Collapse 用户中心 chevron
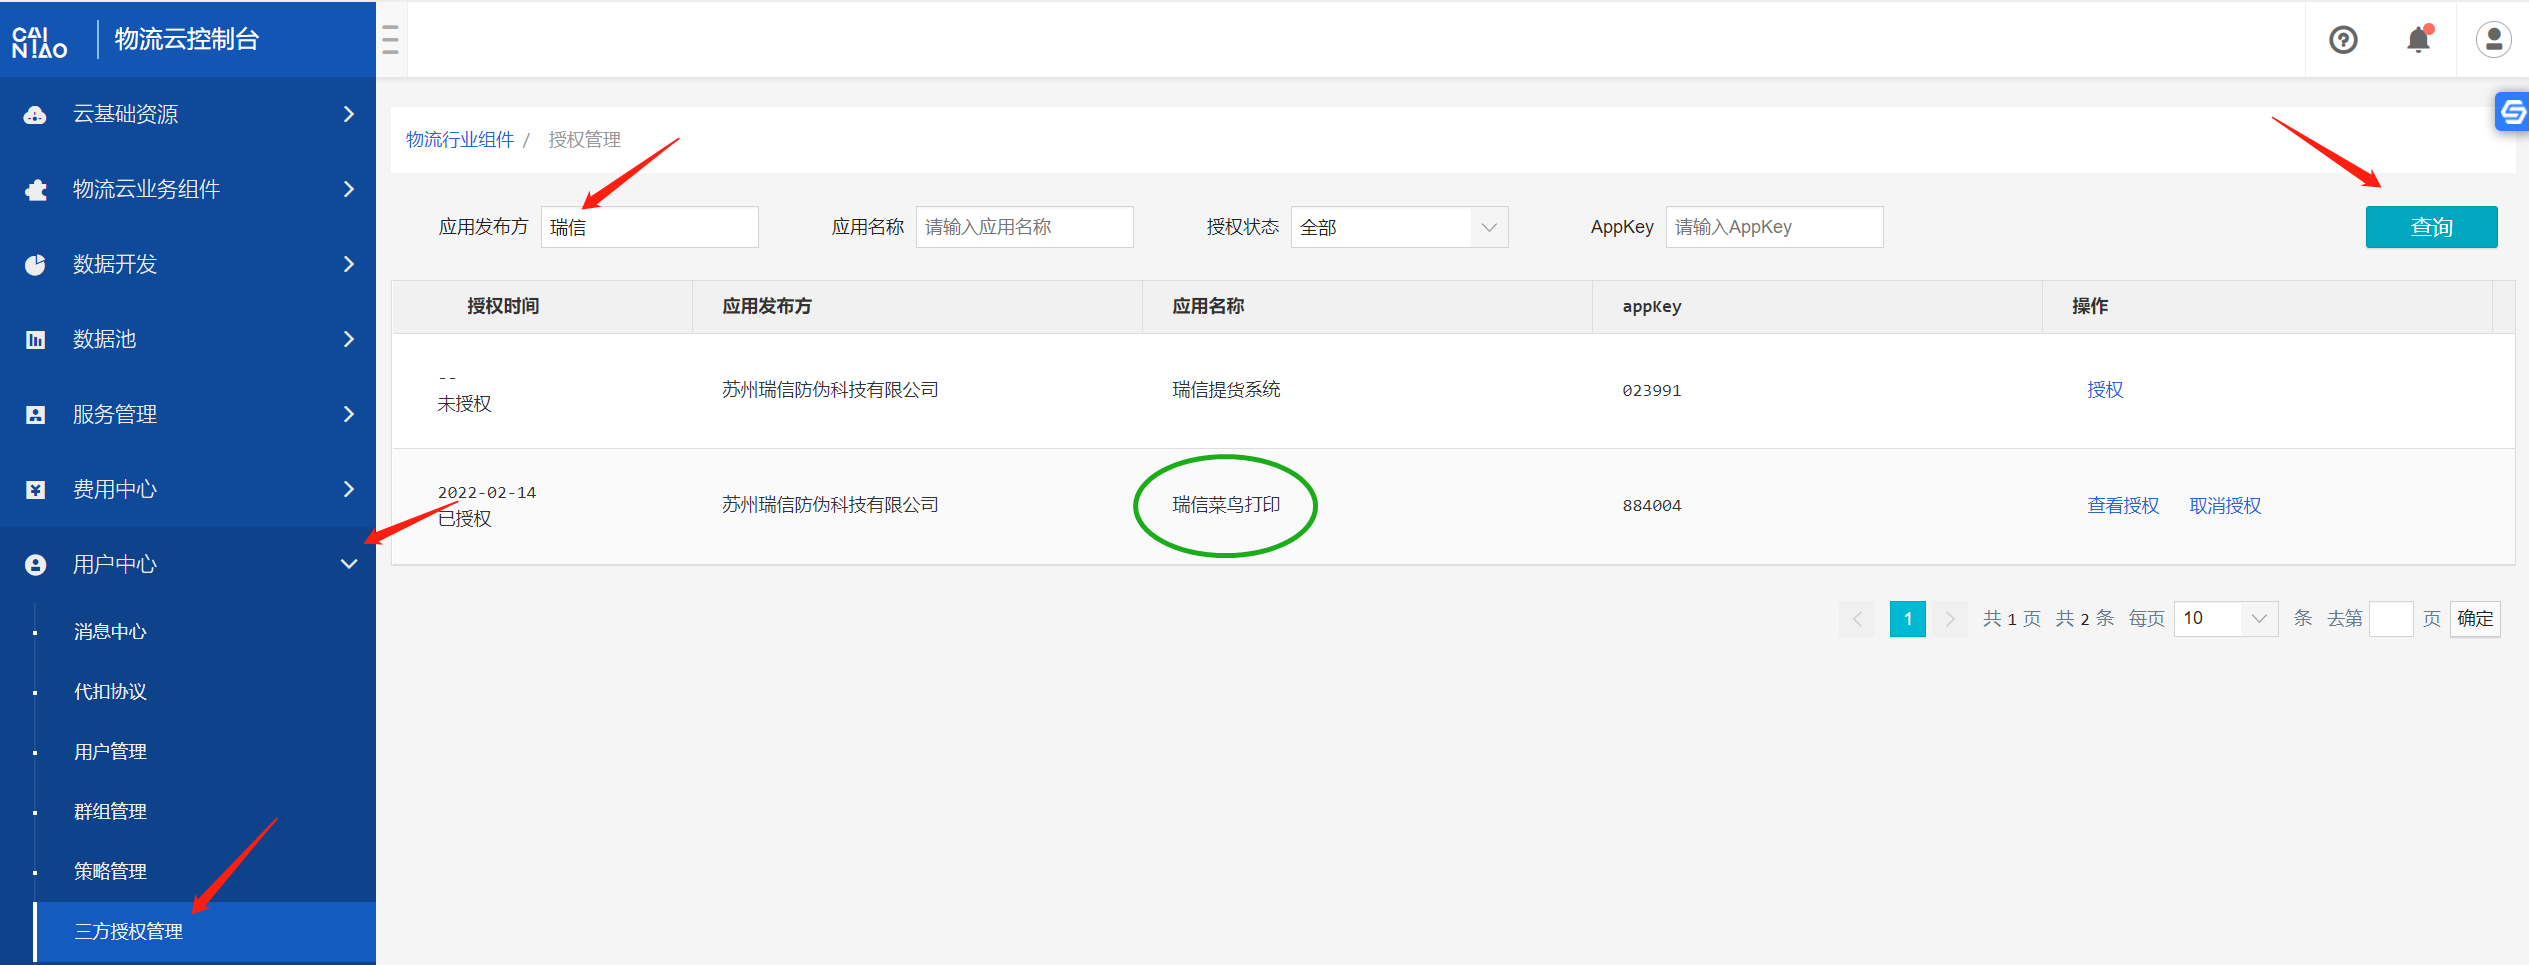This screenshot has height=965, width=2529. coord(348,564)
